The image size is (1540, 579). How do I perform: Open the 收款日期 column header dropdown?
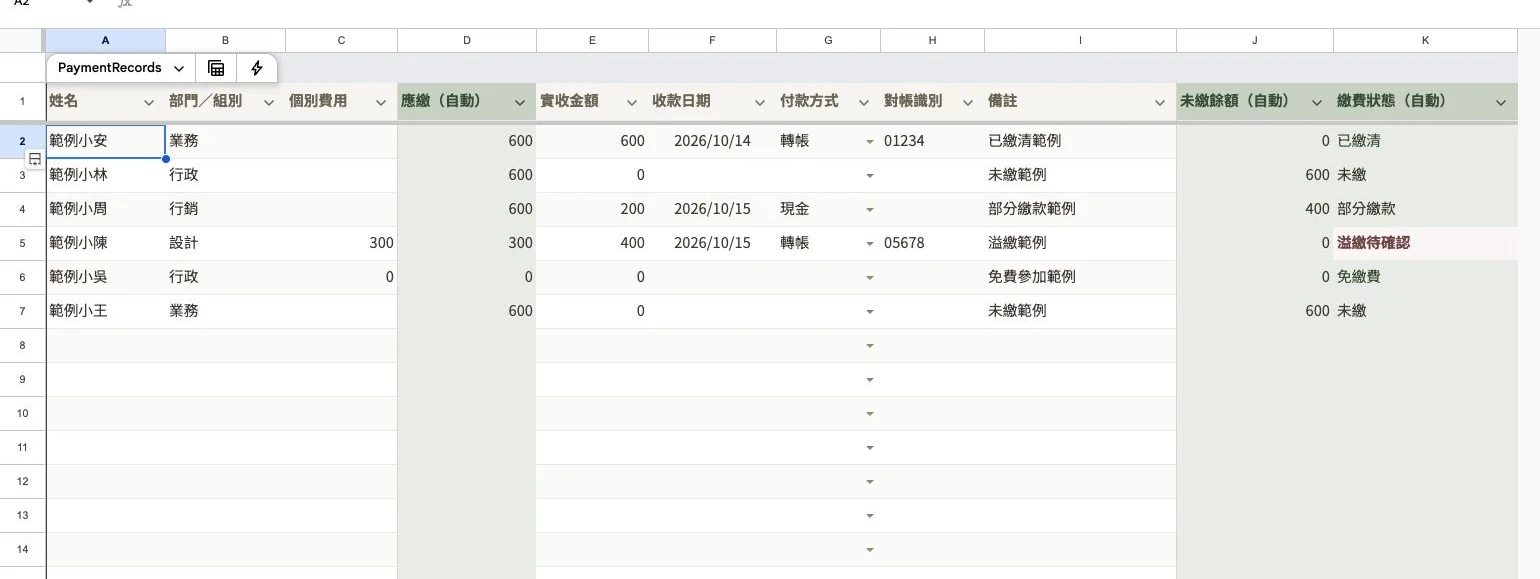tap(760, 102)
